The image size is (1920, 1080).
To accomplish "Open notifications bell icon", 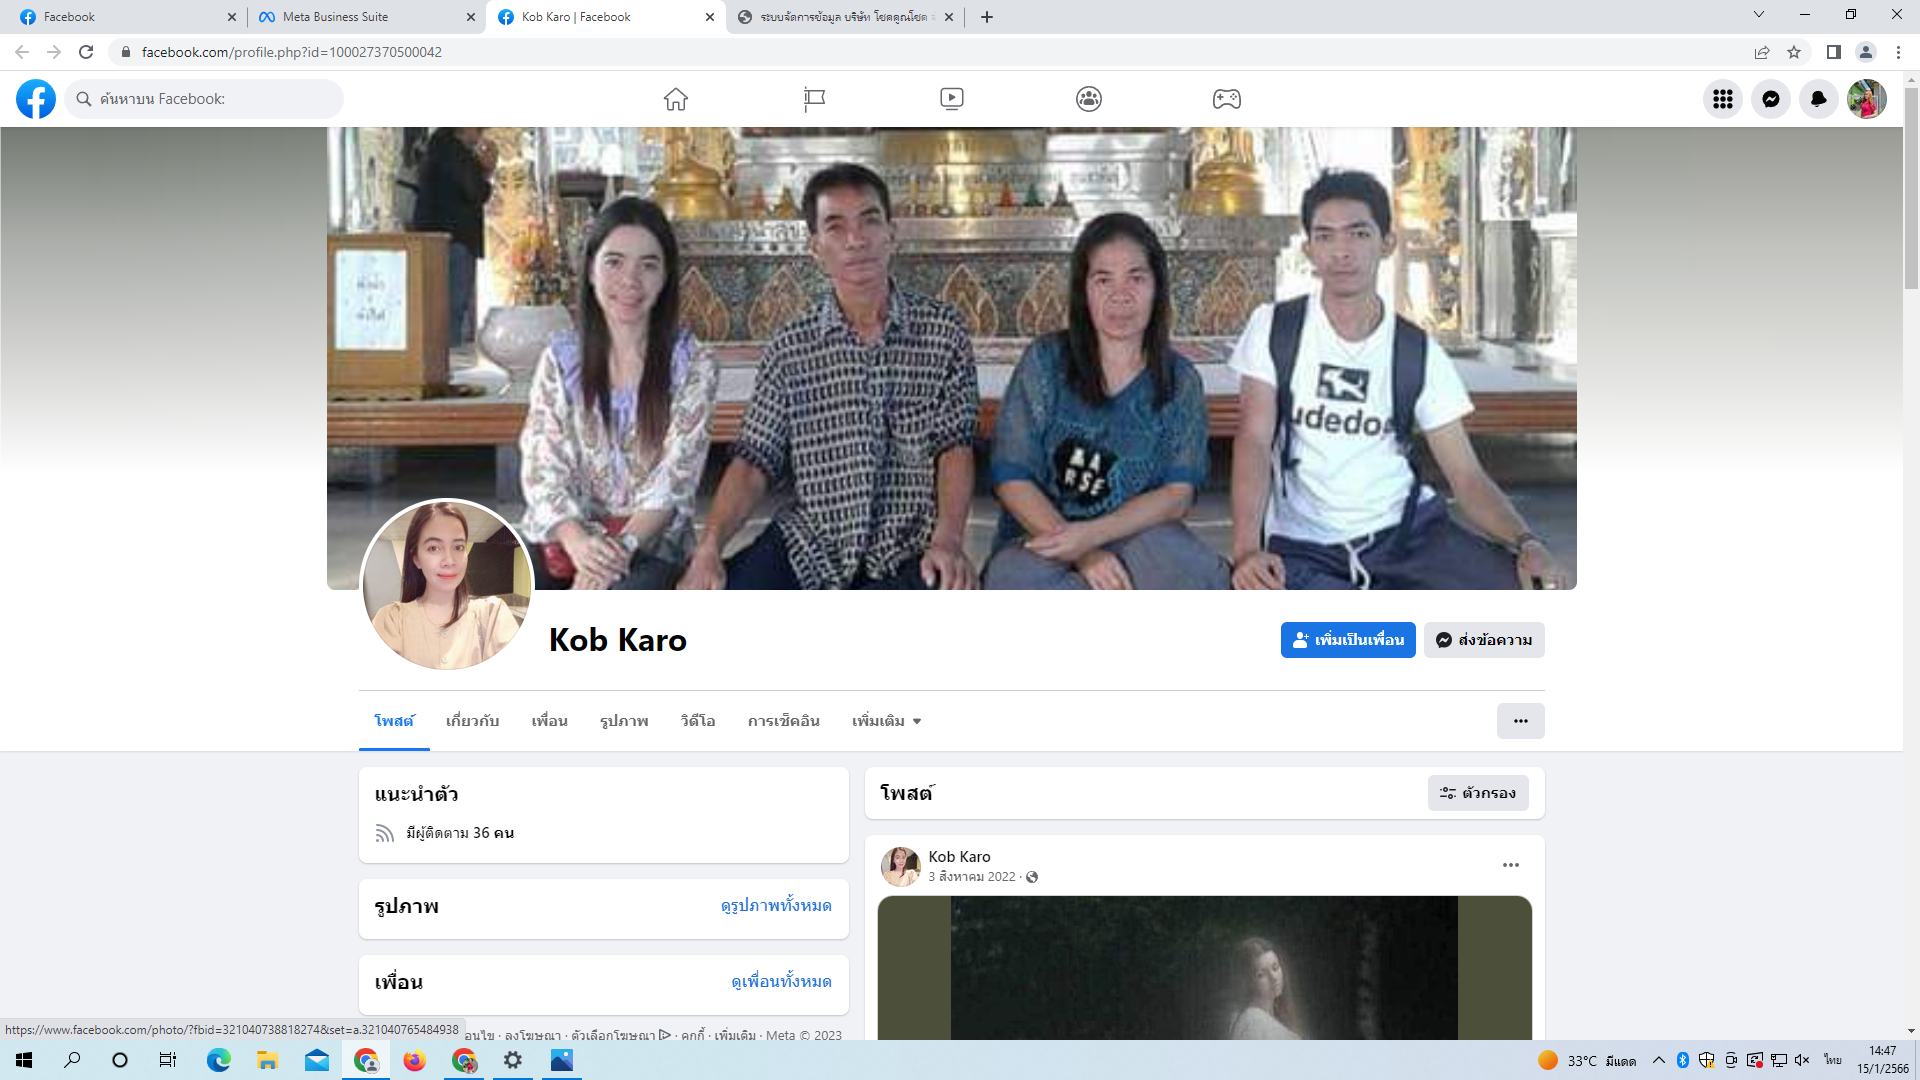I will (1818, 99).
